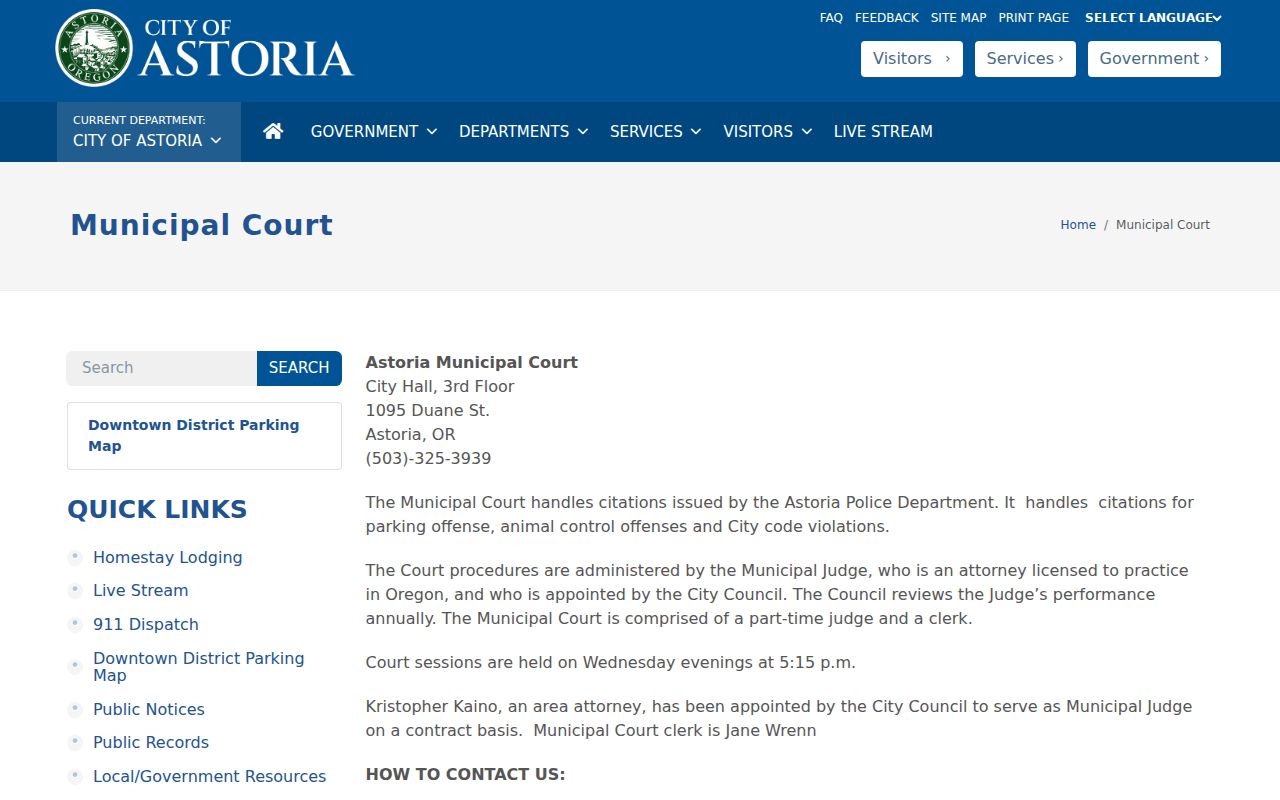Open the Site Map link
Image resolution: width=1280 pixels, height=800 pixels.
tap(958, 18)
